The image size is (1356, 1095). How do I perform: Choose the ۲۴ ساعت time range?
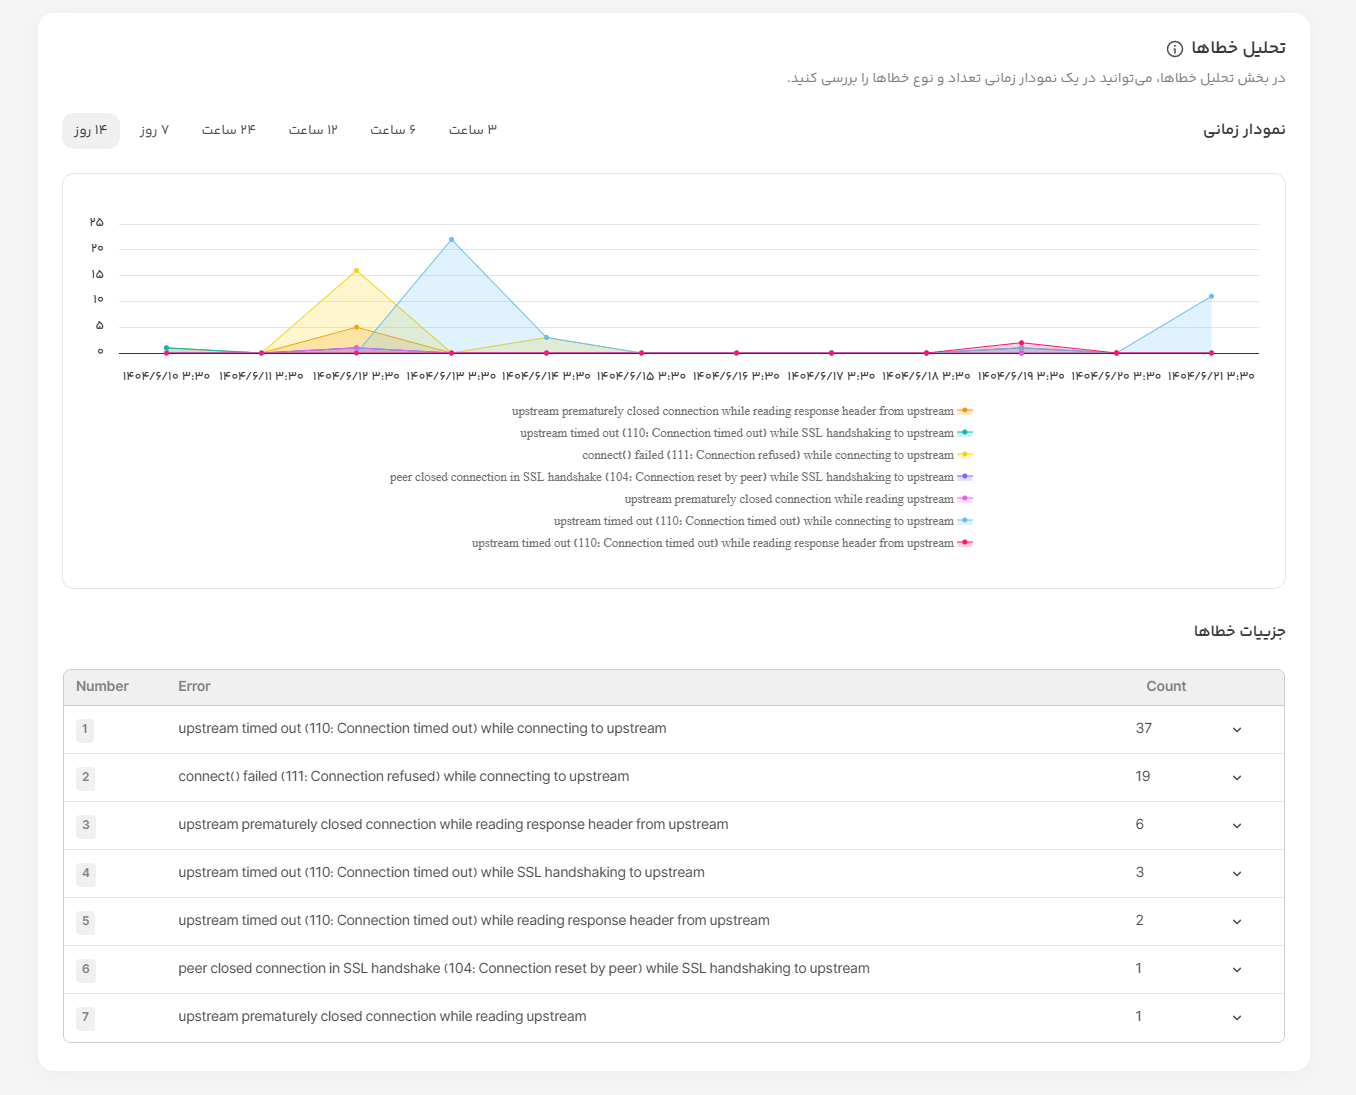pyautogui.click(x=229, y=131)
